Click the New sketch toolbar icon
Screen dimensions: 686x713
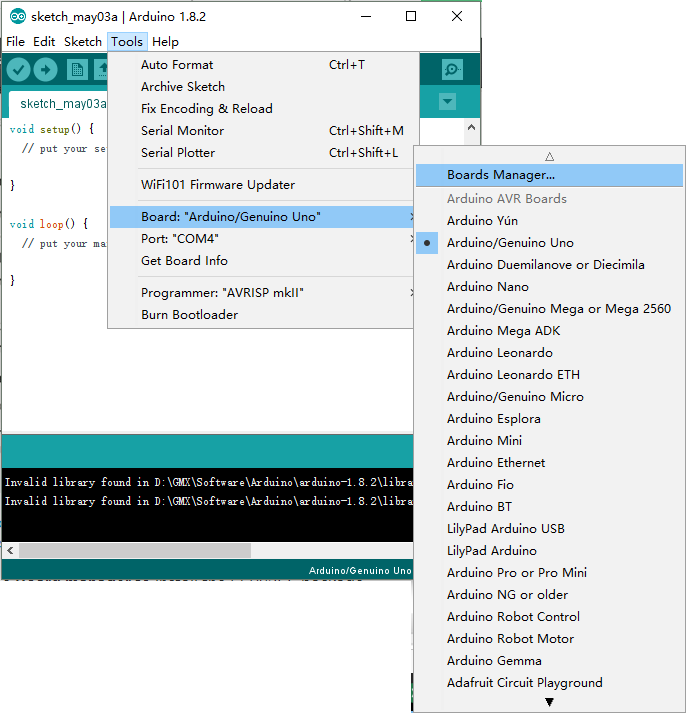click(x=77, y=70)
